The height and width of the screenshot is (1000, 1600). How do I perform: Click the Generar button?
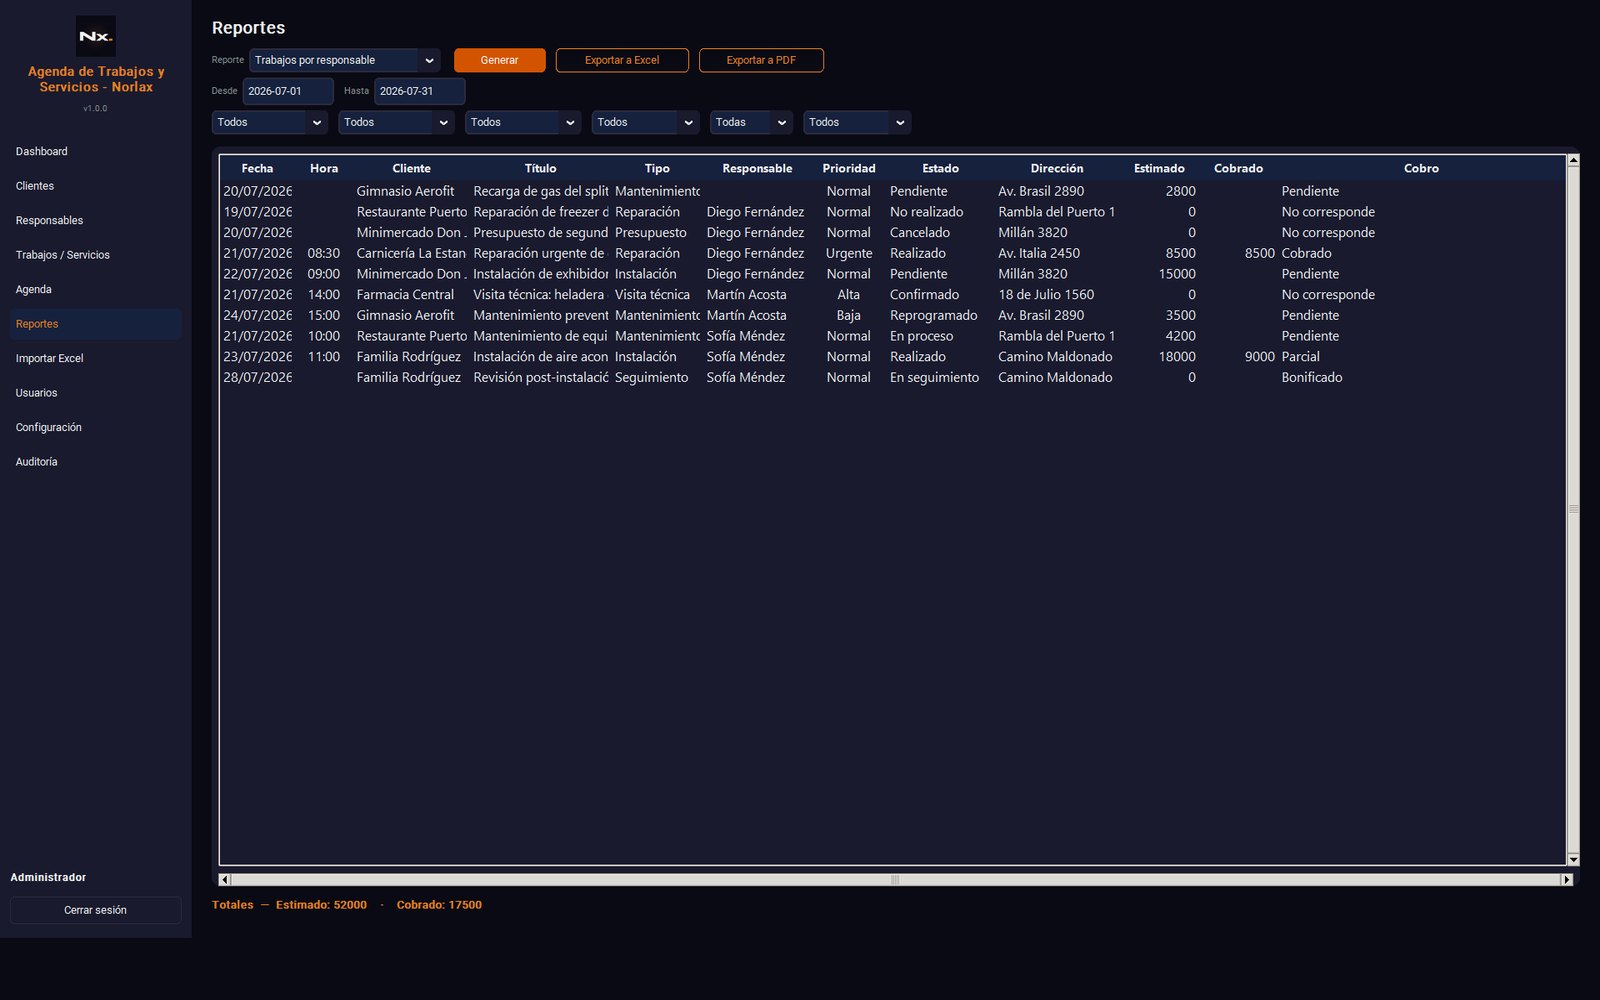(500, 60)
